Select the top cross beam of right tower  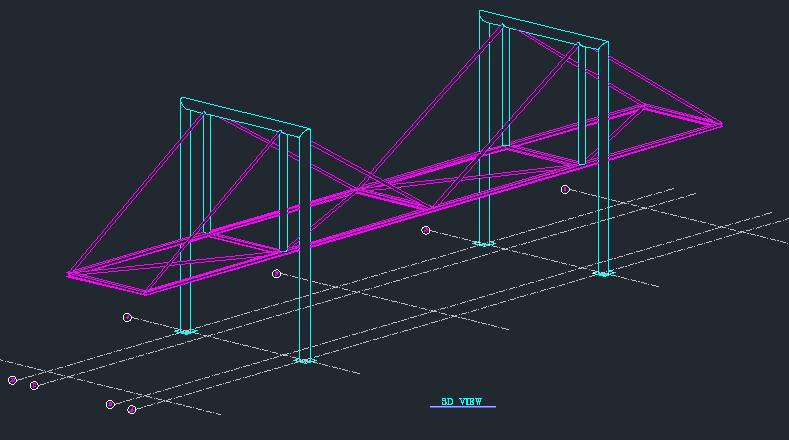(543, 29)
